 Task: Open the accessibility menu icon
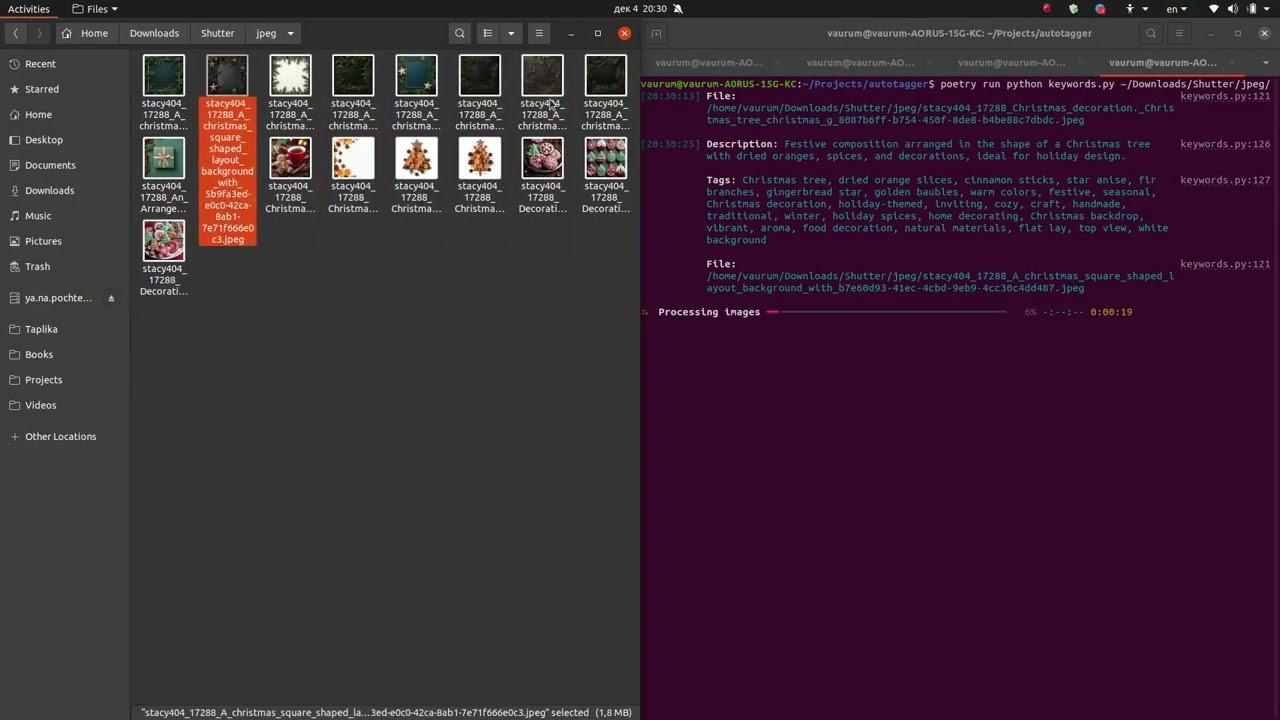(x=1130, y=8)
